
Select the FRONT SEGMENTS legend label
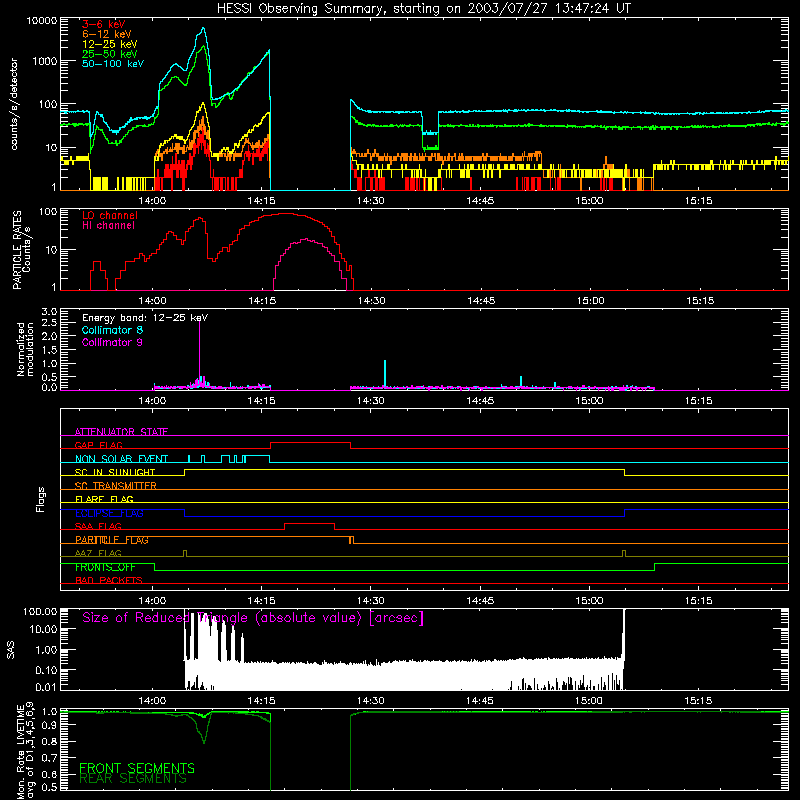(x=137, y=768)
